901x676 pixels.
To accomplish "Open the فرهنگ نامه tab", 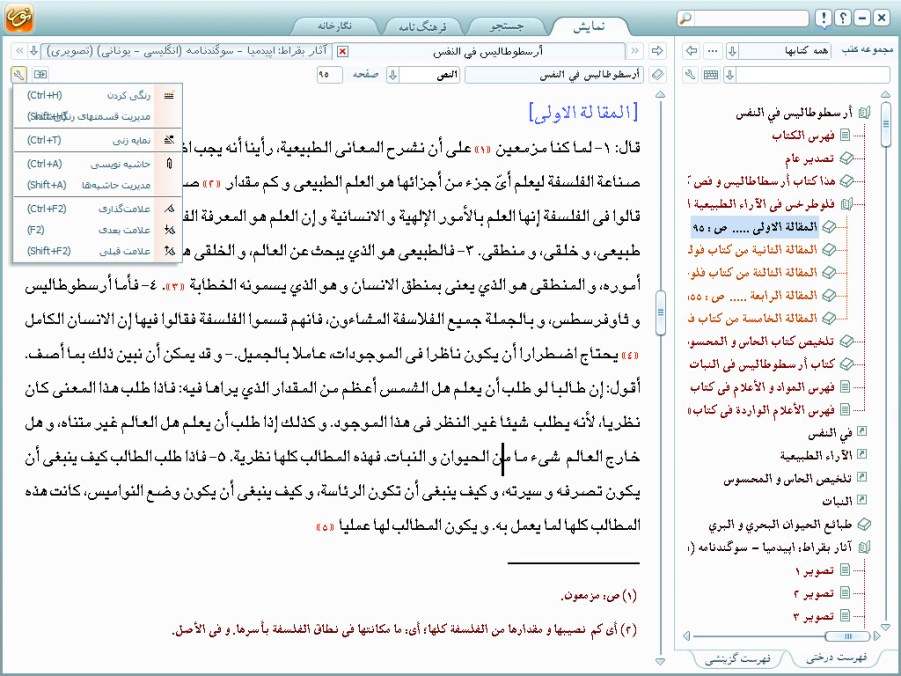I will tap(422, 26).
